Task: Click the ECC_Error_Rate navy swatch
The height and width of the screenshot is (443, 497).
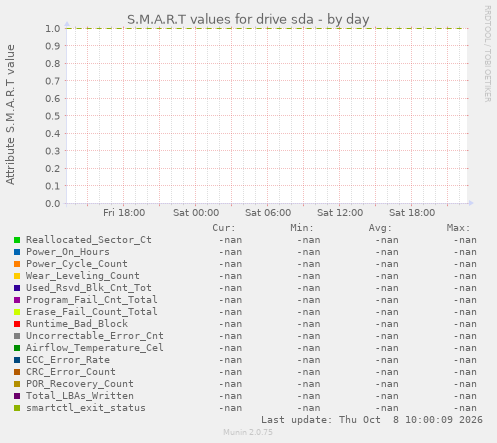Action: [x=17, y=360]
